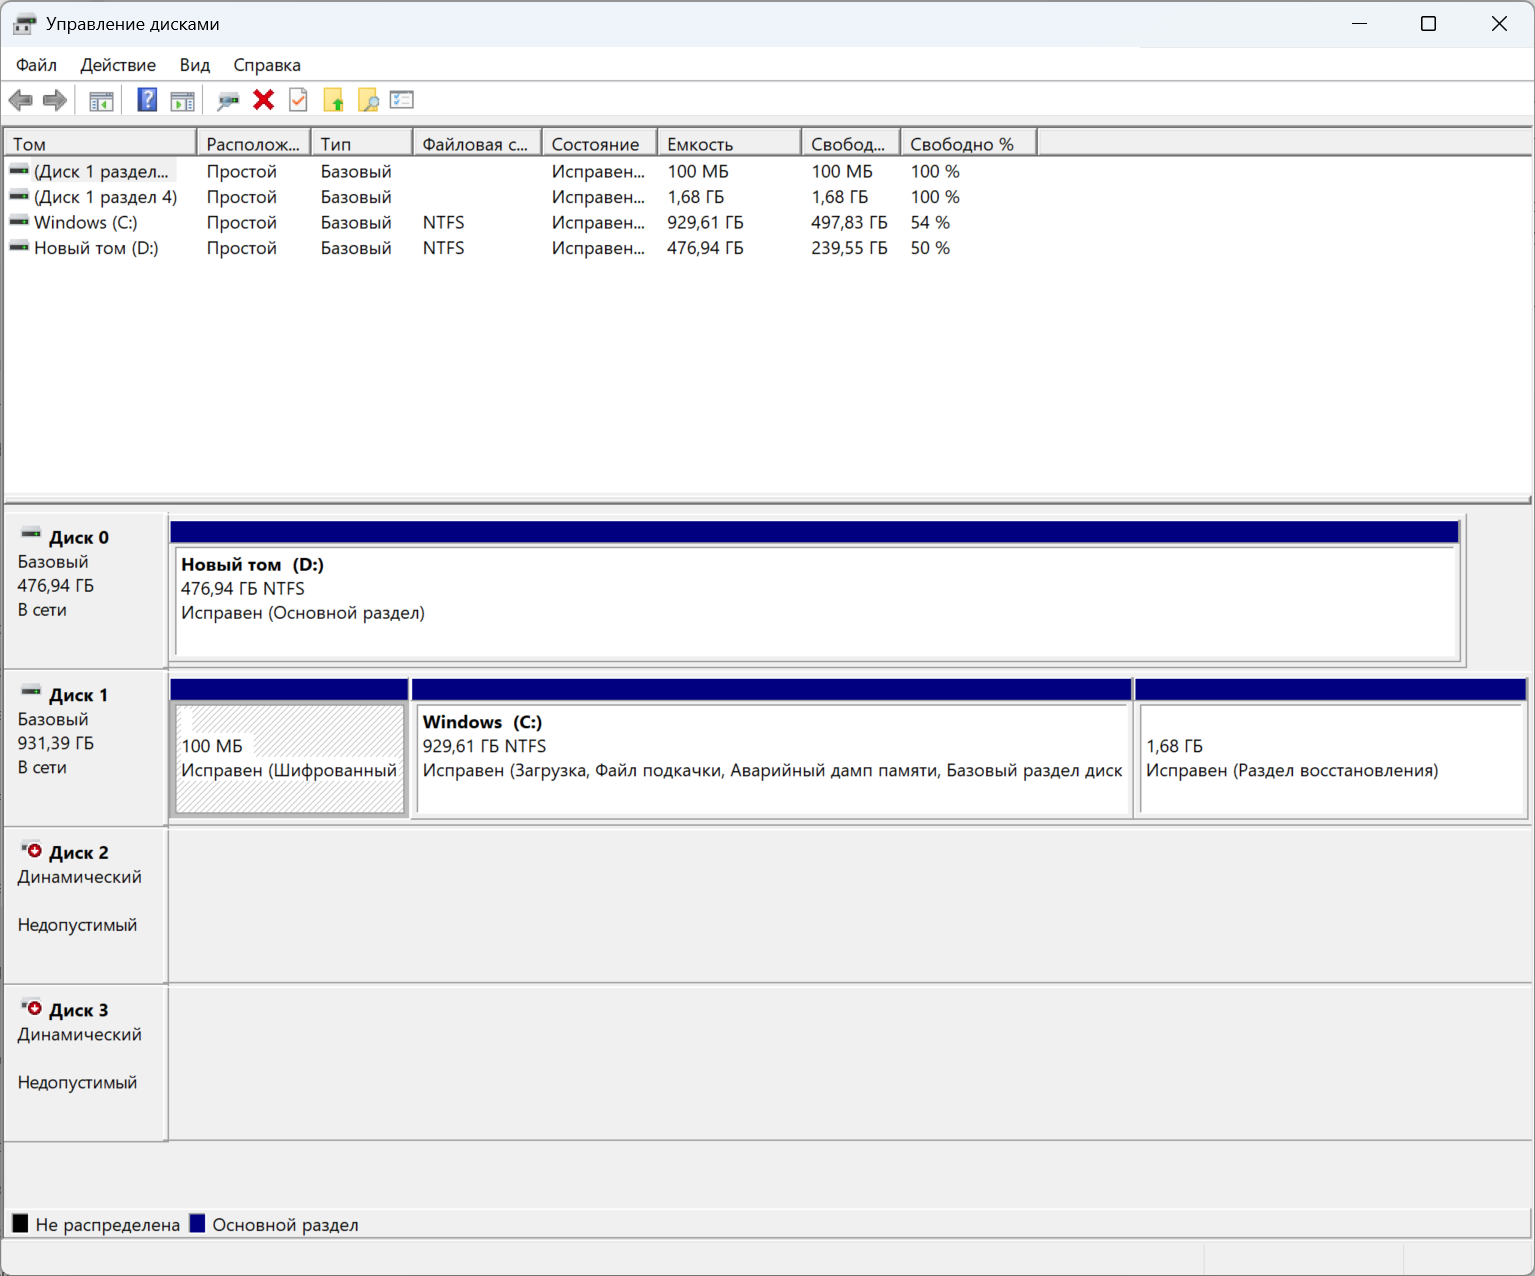Viewport: 1535px width, 1276px height.
Task: Open the Справка menu
Action: (267, 65)
